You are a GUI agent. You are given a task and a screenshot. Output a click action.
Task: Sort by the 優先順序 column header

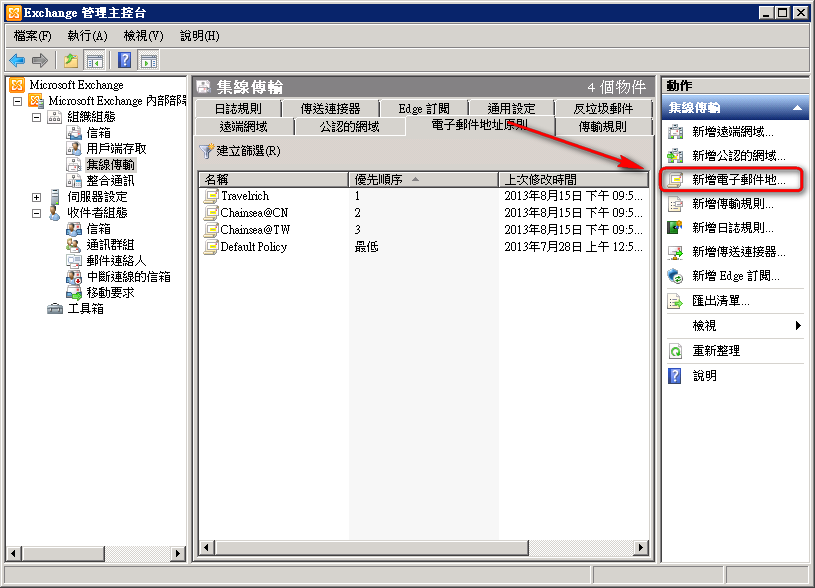point(423,180)
